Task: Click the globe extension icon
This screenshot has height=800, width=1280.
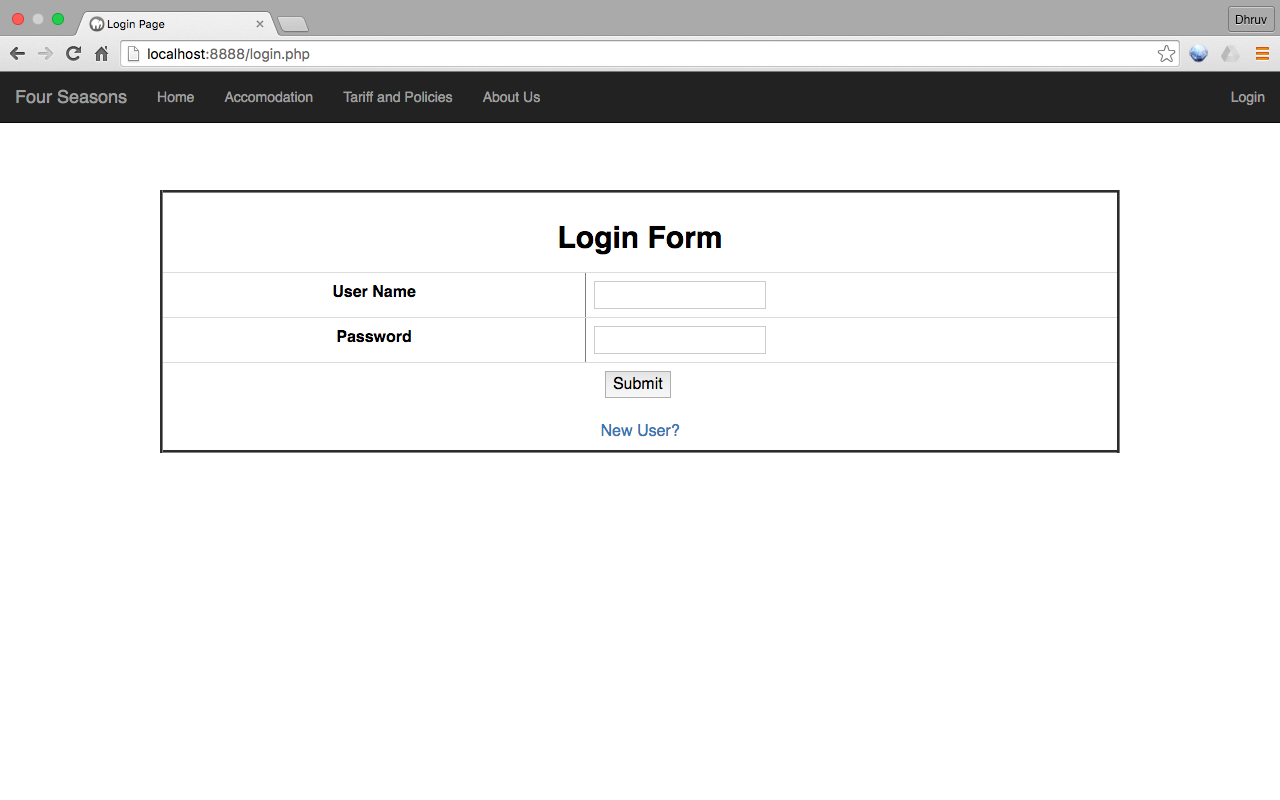Action: coord(1198,54)
